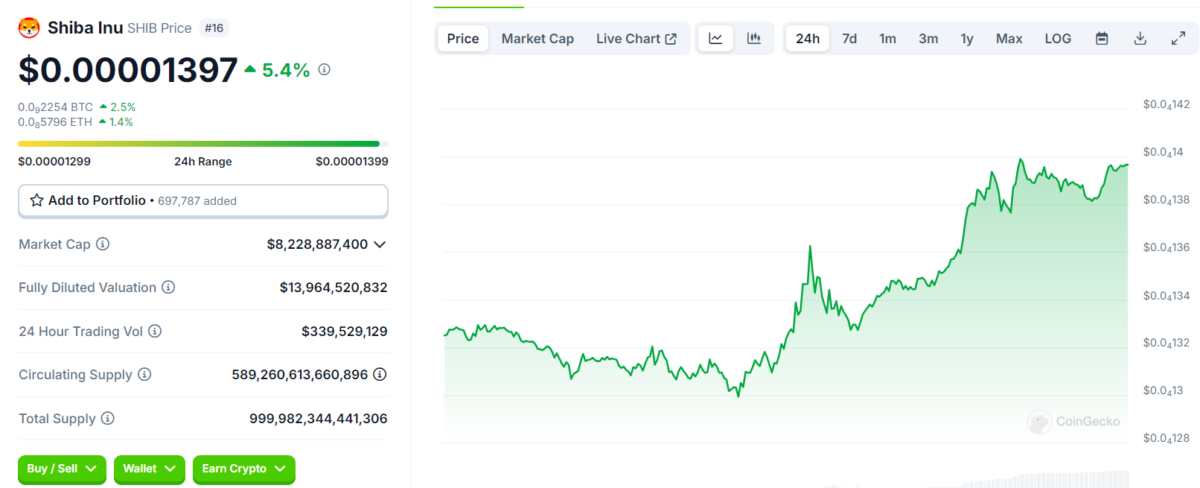Click info icon beside Fully Diluted Valuation
Screen dimensions: 1200x488
[x=168, y=288]
